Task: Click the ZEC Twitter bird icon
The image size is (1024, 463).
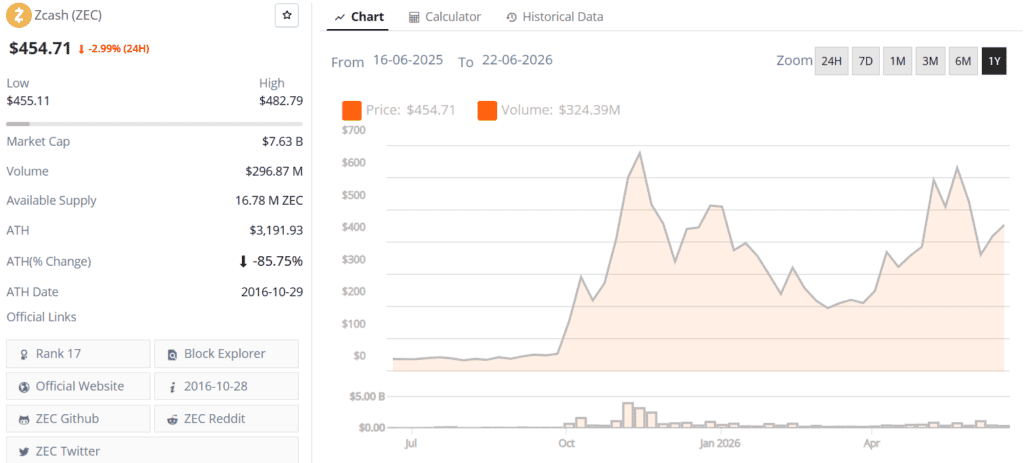Action: 24,451
